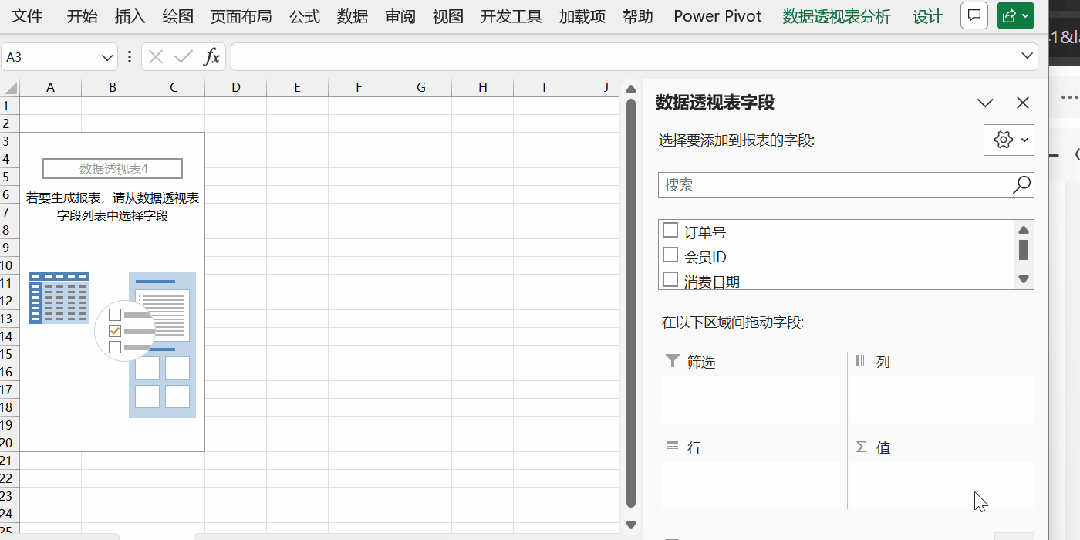Check the 会员ID field checkbox
The image size is (1080, 540).
[670, 255]
